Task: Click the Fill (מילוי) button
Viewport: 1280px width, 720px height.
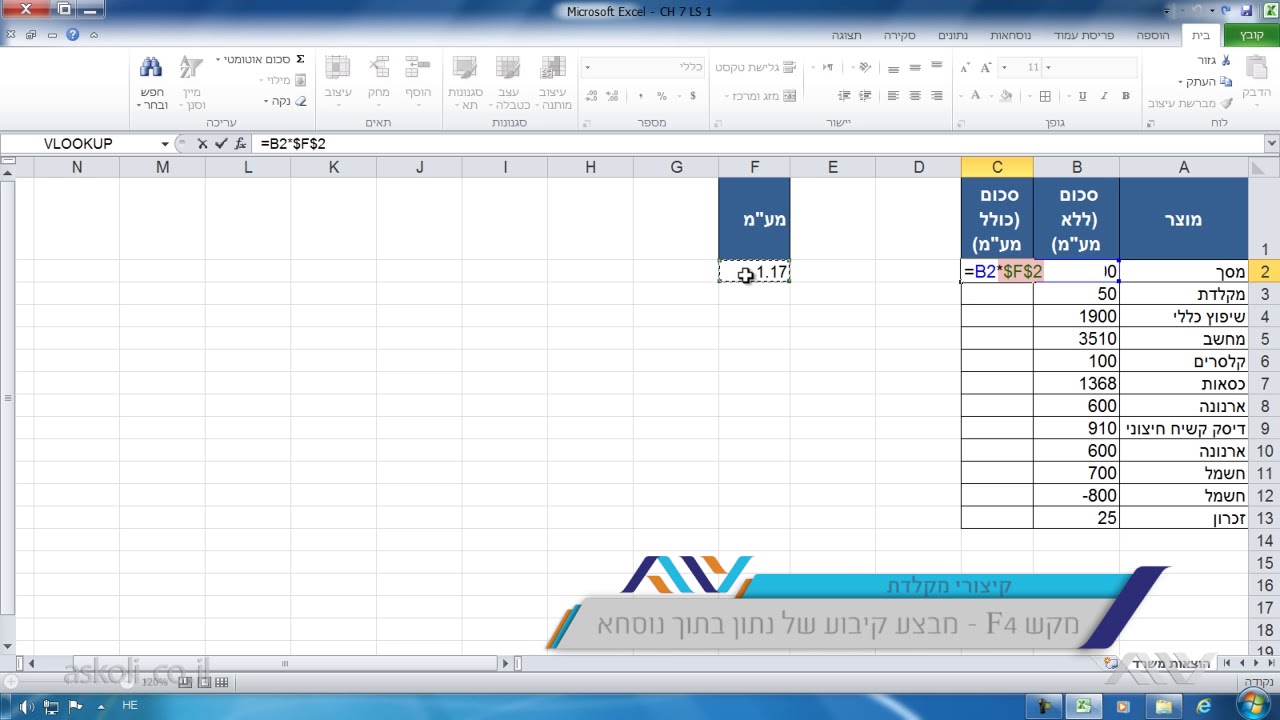Action: click(x=284, y=80)
